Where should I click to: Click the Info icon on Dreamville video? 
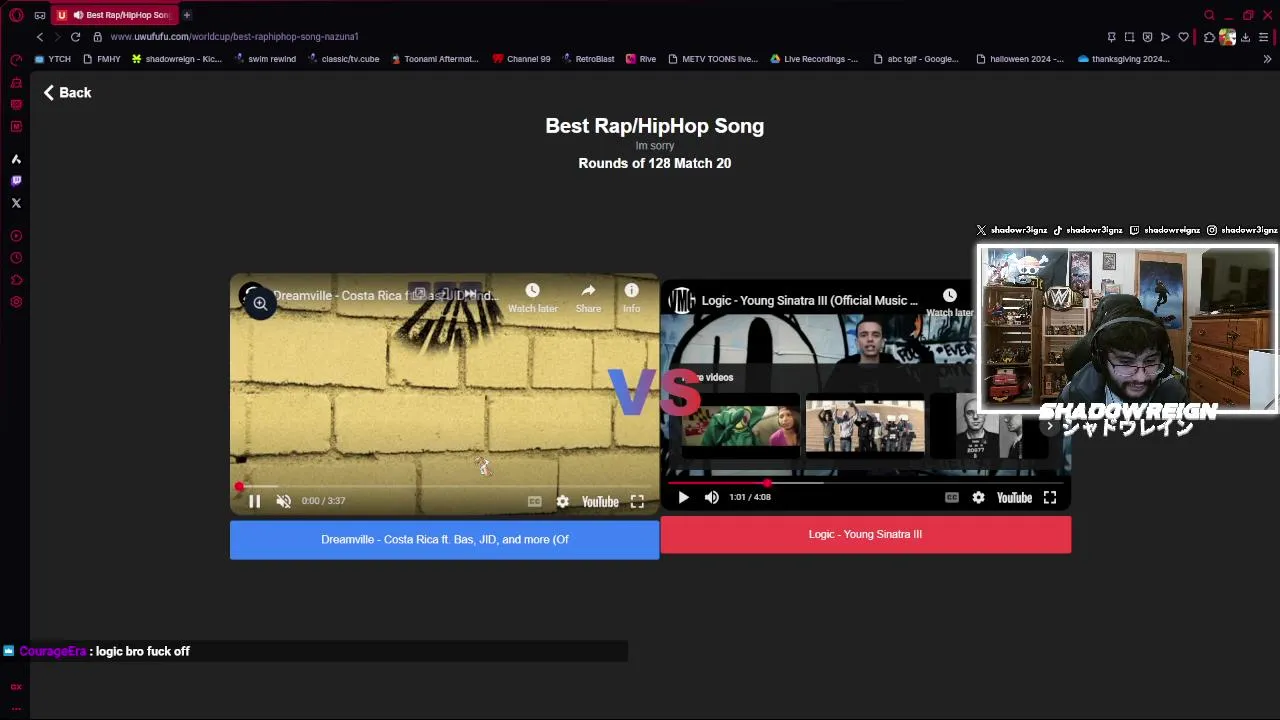(x=631, y=298)
